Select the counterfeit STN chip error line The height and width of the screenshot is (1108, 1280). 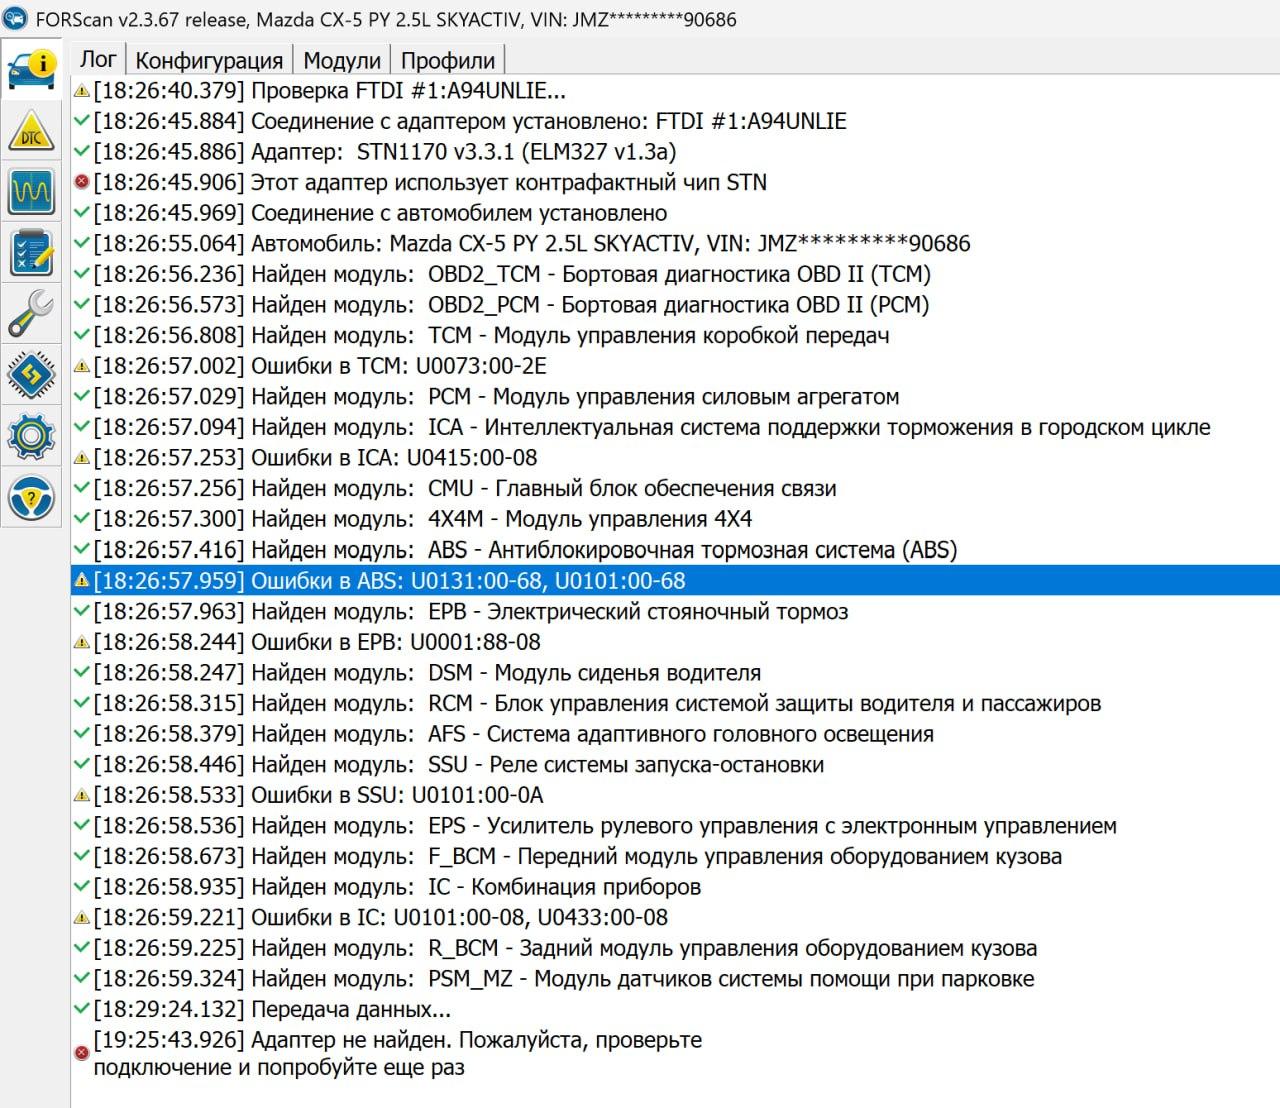tap(430, 182)
